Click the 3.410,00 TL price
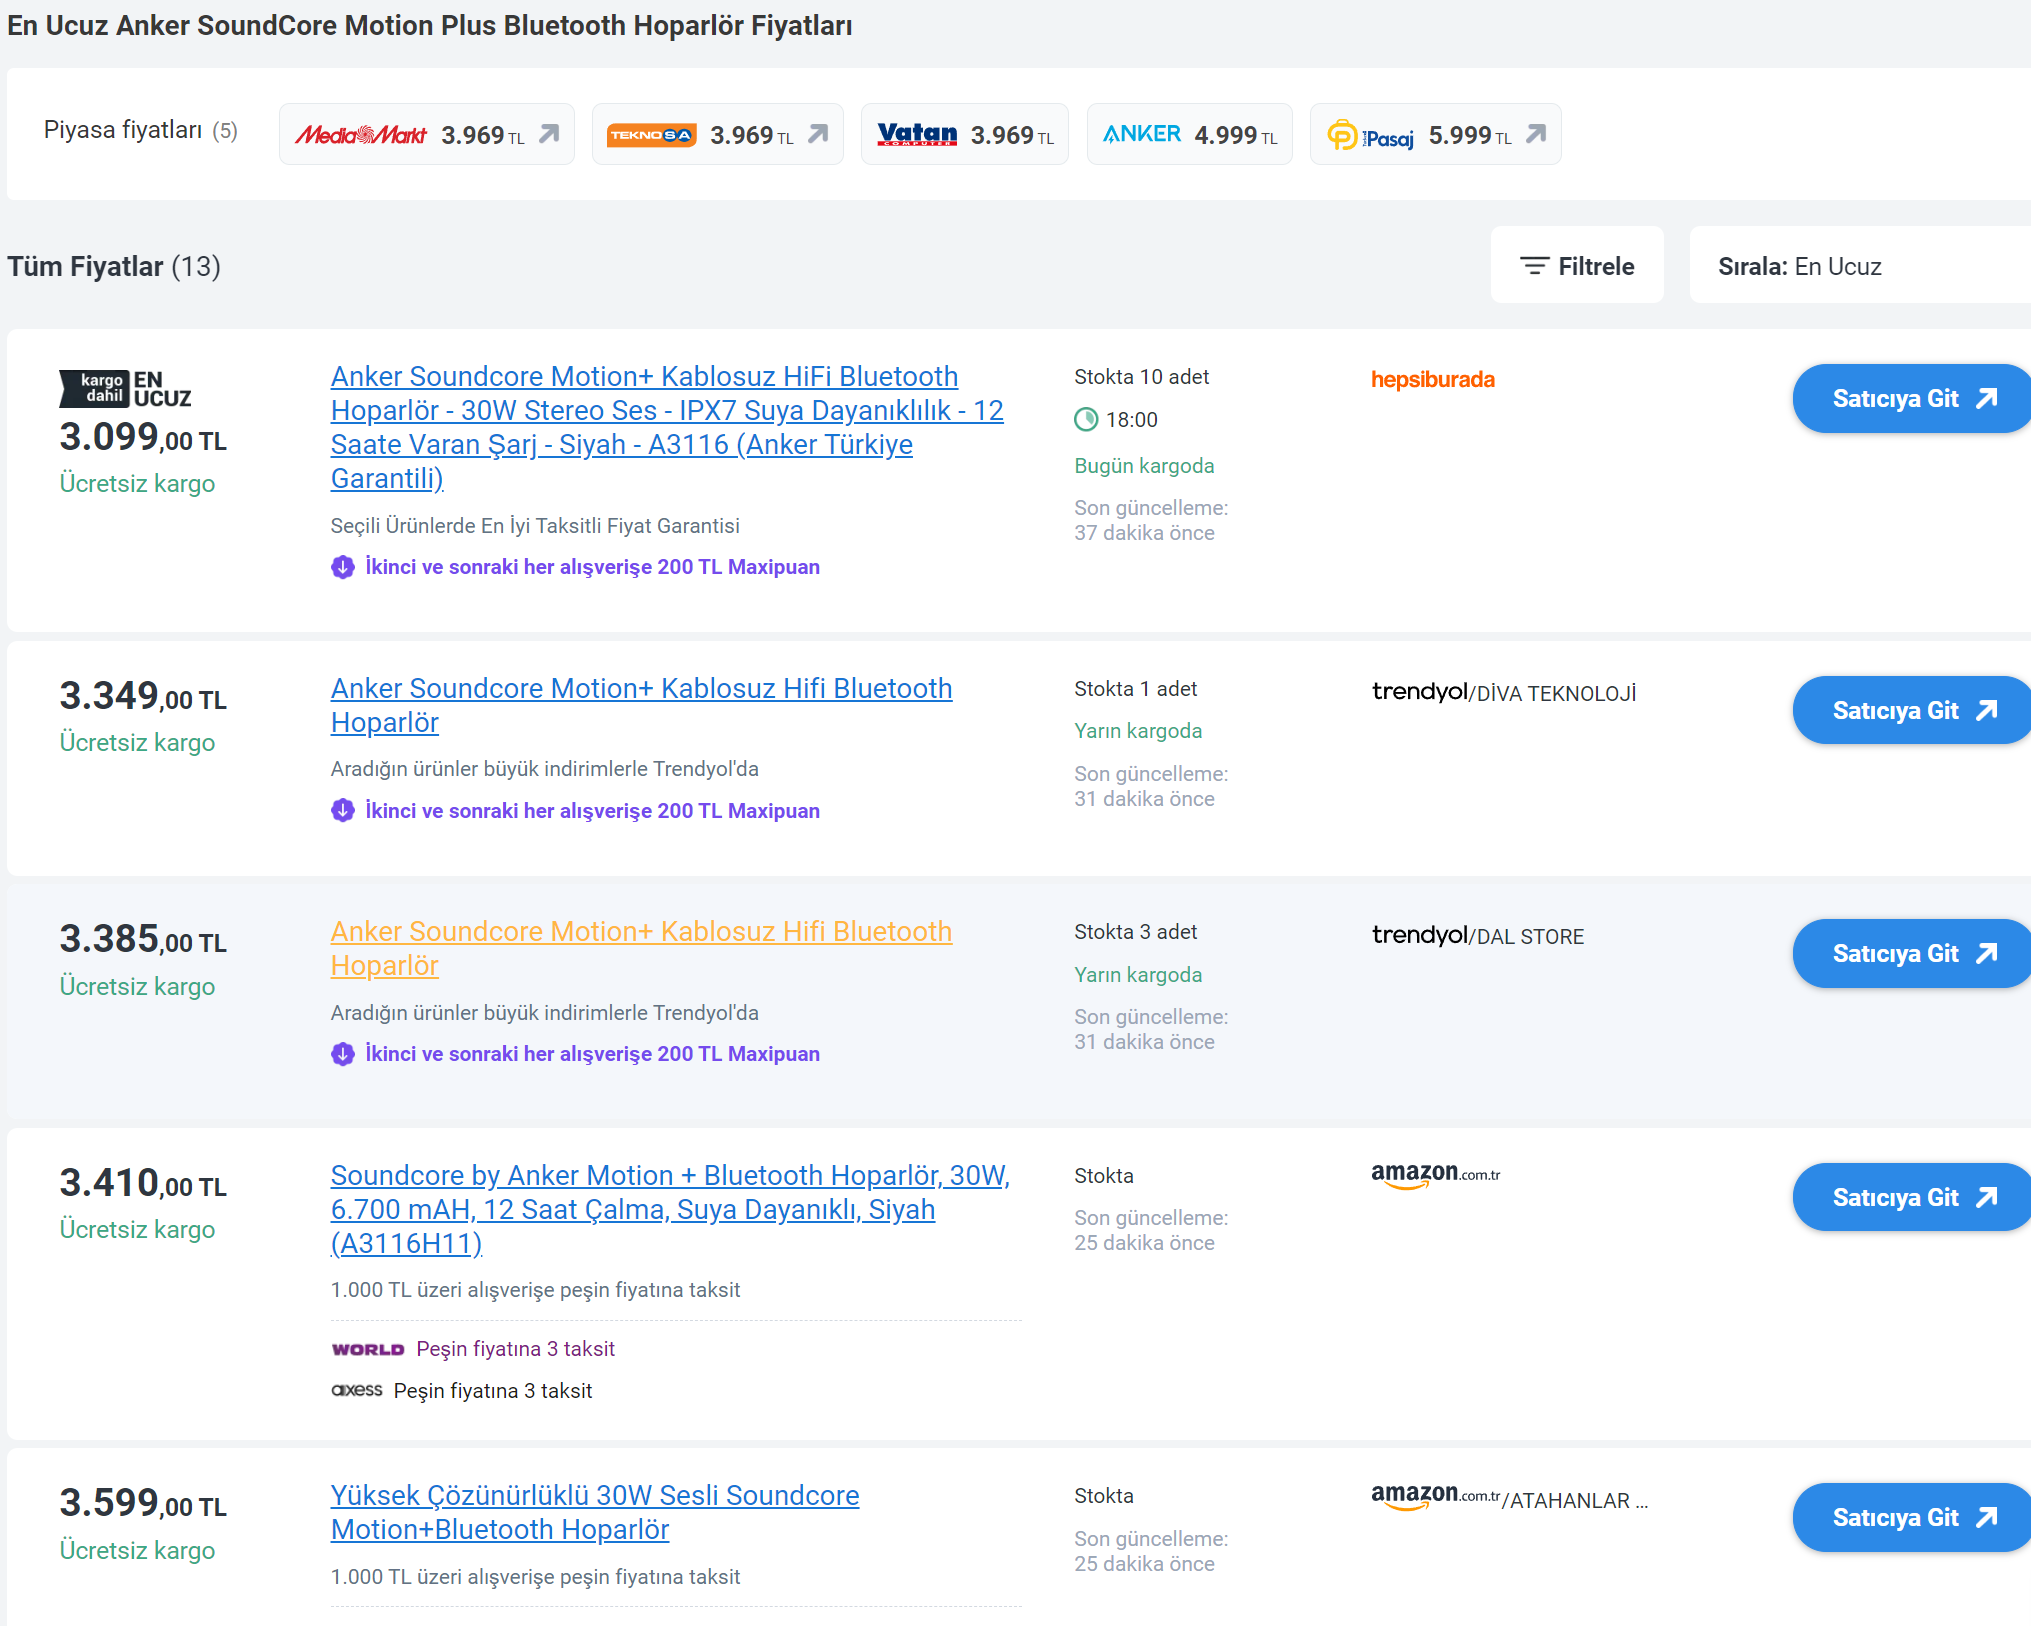Screen dimensions: 2031x1626 [x=143, y=1183]
